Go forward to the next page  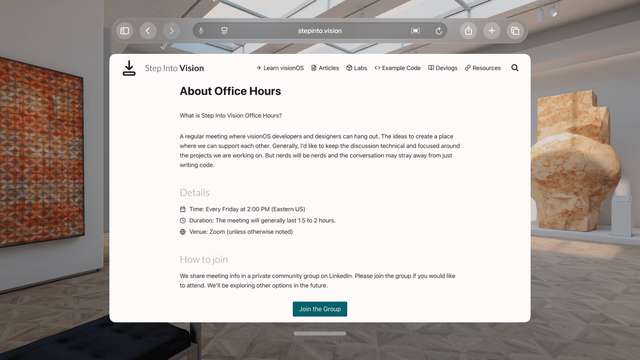tap(171, 31)
